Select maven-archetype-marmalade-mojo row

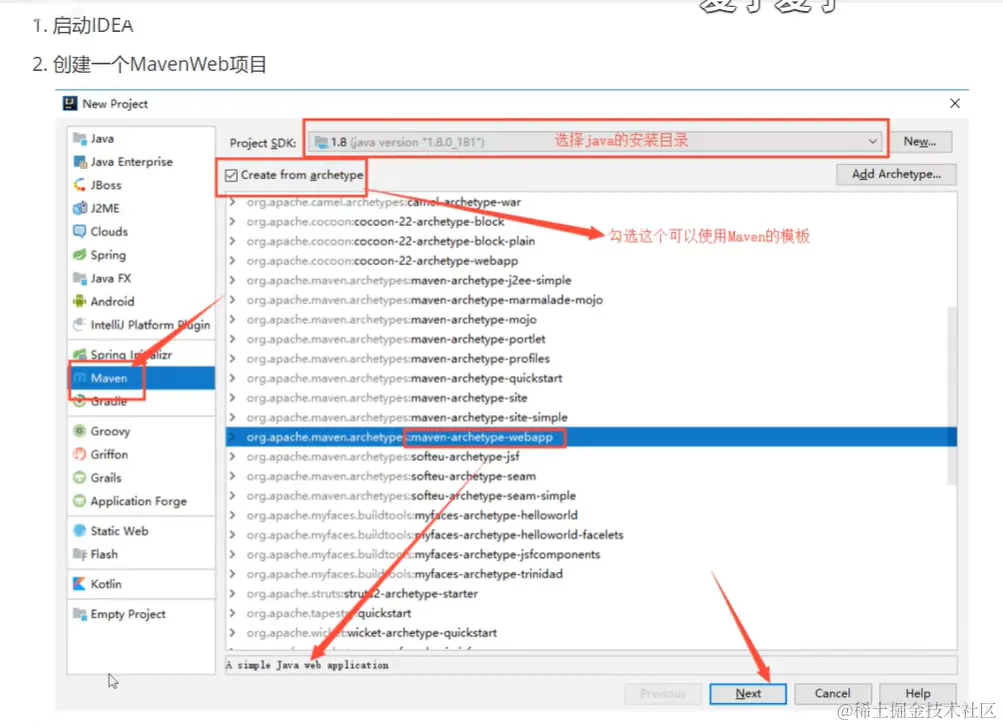click(x=591, y=300)
